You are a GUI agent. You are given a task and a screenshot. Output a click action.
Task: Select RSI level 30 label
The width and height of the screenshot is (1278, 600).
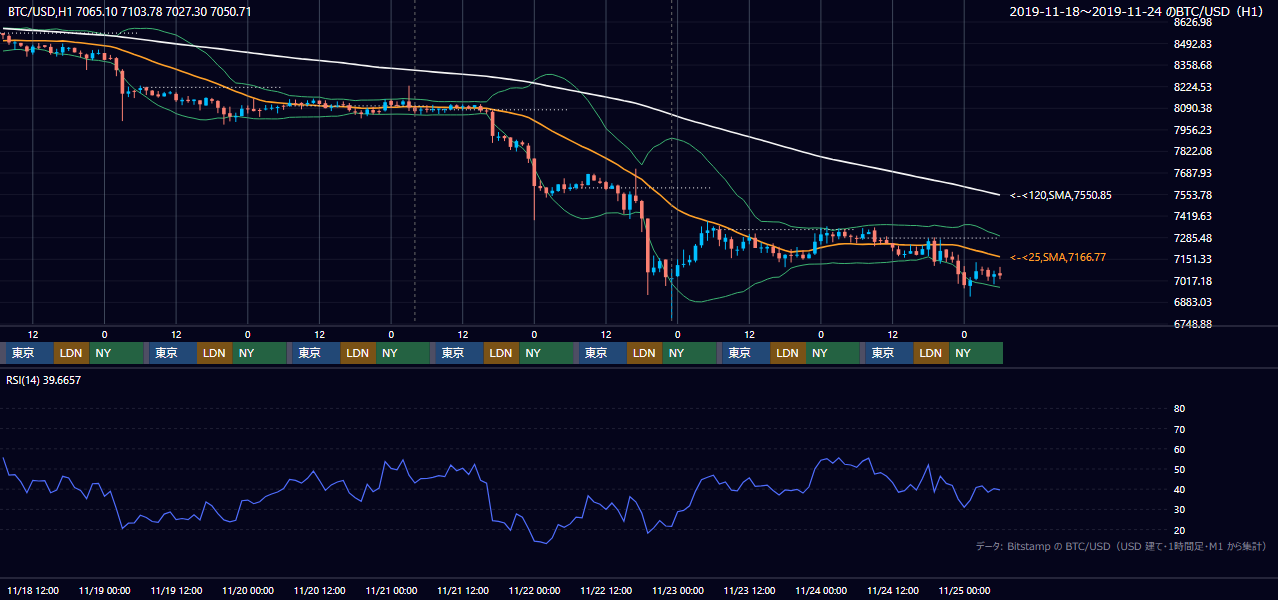pos(1179,510)
